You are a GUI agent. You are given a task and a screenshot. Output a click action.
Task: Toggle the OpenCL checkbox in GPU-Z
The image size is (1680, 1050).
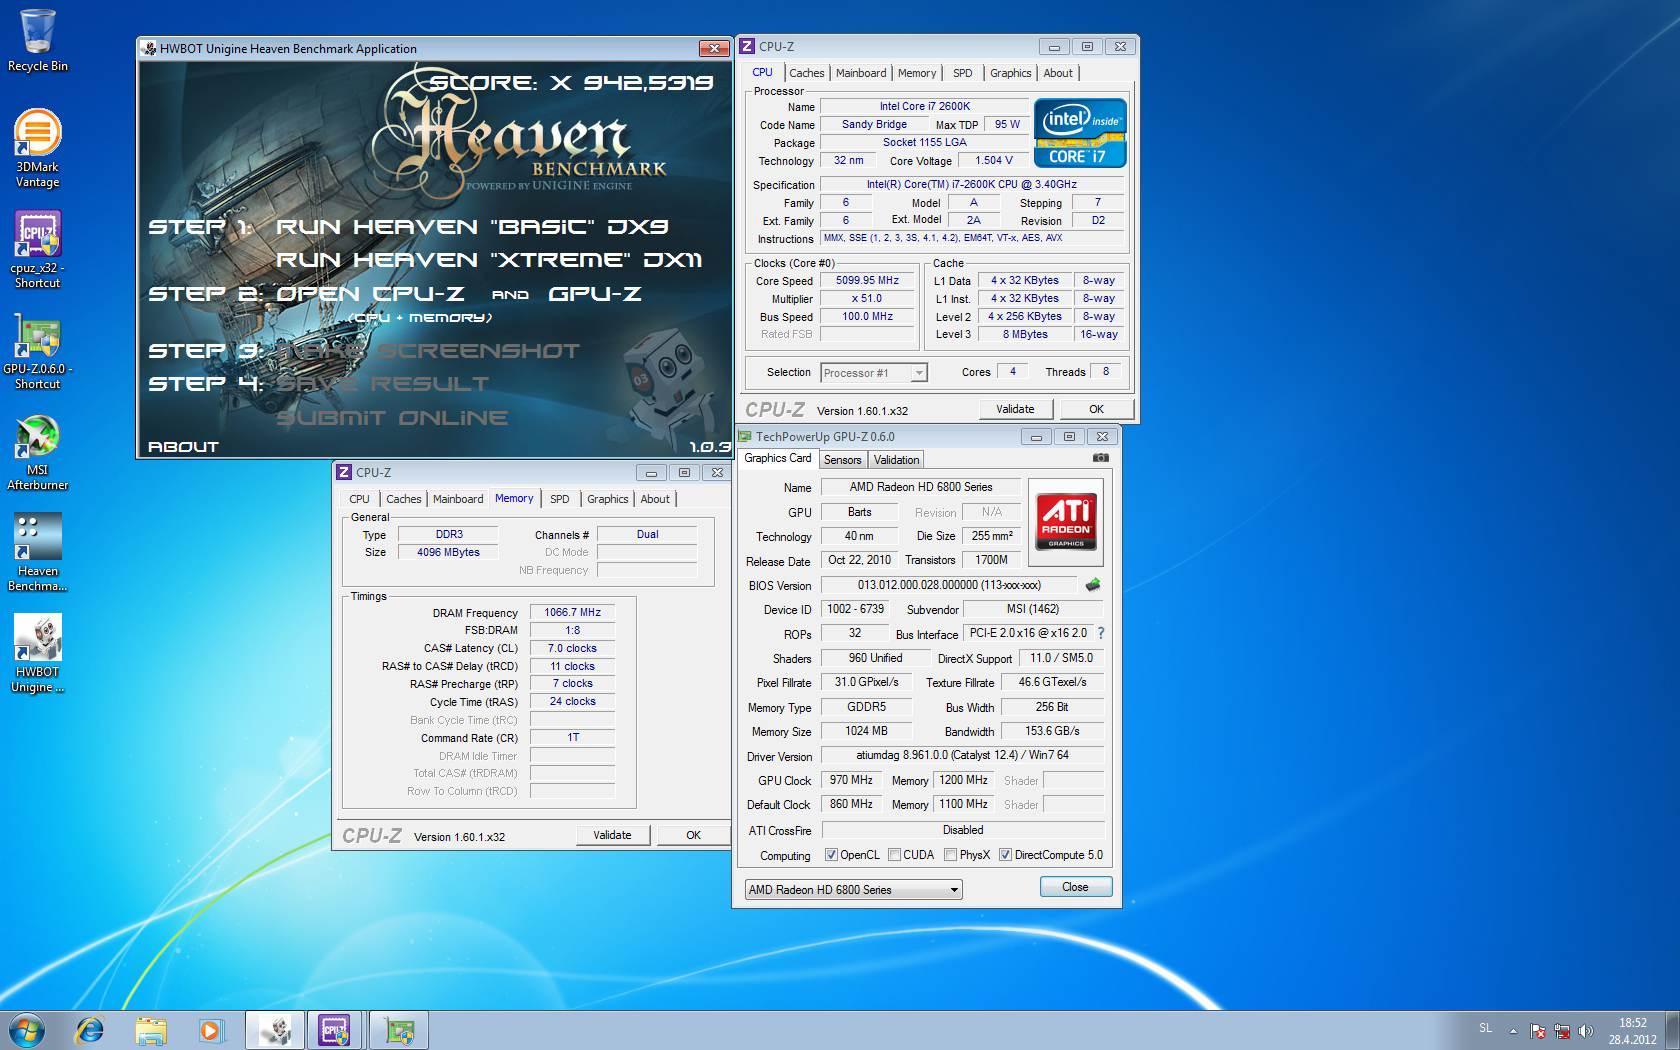830,855
